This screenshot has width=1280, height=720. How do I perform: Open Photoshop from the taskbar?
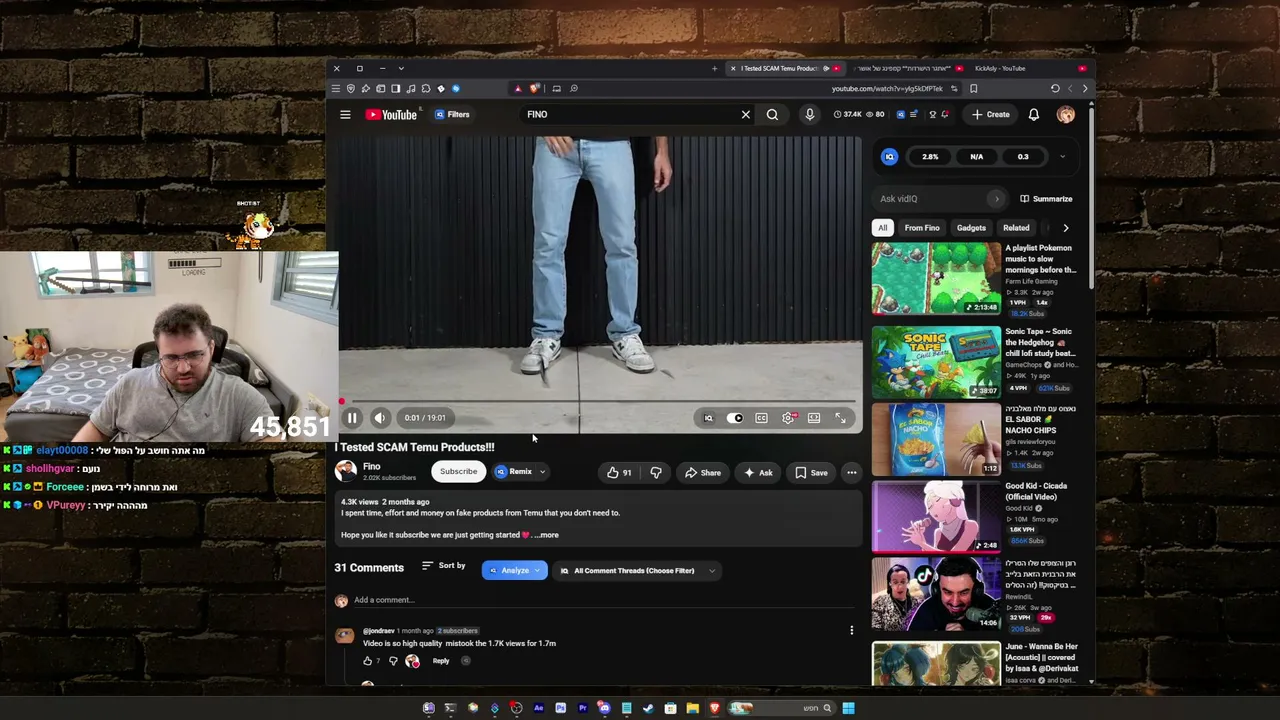coord(560,708)
